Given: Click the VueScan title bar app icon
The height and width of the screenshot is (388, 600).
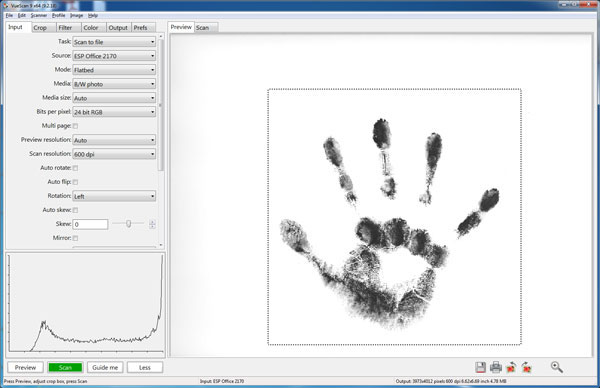Looking at the screenshot, I should (x=5, y=5).
